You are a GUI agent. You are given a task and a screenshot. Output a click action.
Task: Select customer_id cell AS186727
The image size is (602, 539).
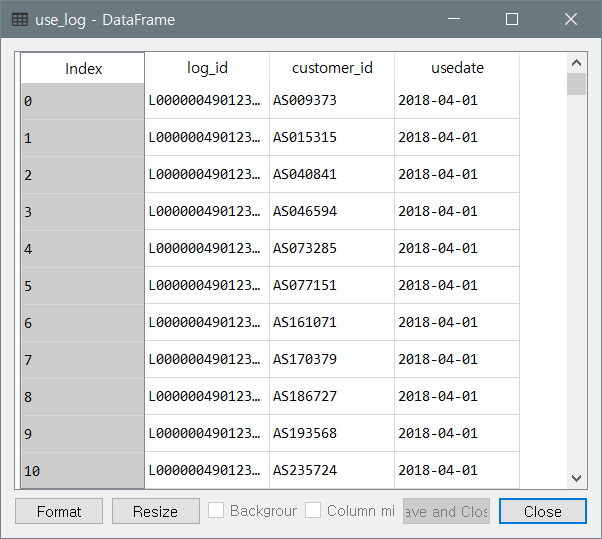coord(332,396)
